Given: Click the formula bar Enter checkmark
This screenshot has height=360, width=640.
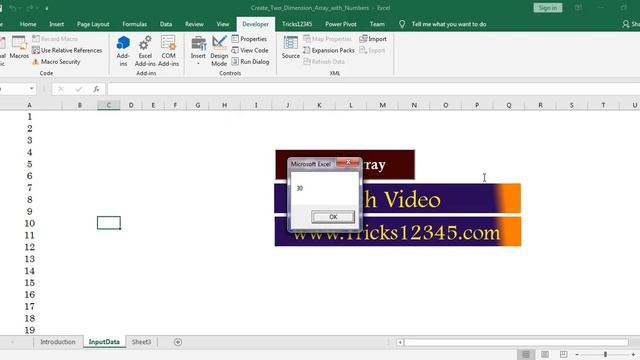Looking at the screenshot, I should pyautogui.click(x=78, y=89).
